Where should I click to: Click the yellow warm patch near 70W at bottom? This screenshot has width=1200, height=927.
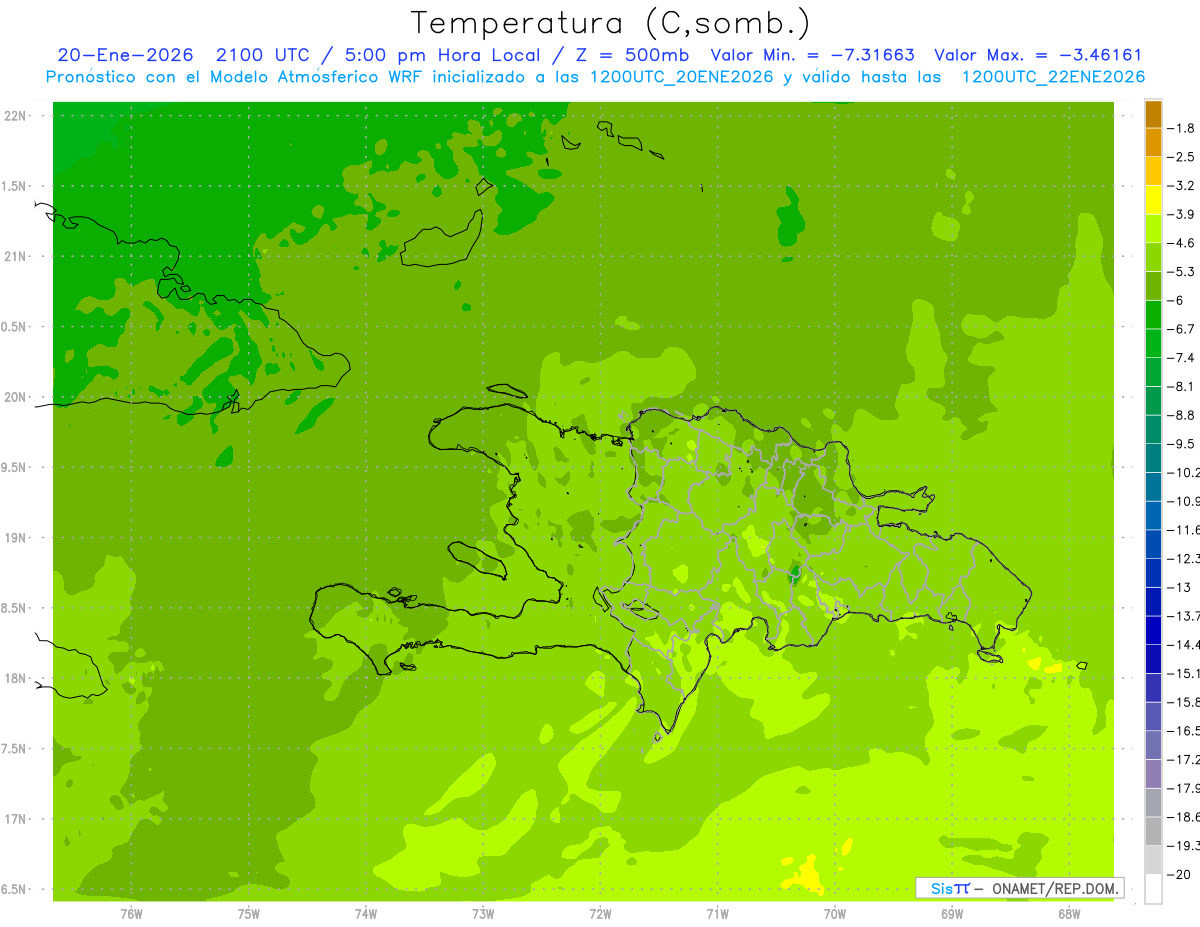[x=803, y=876]
